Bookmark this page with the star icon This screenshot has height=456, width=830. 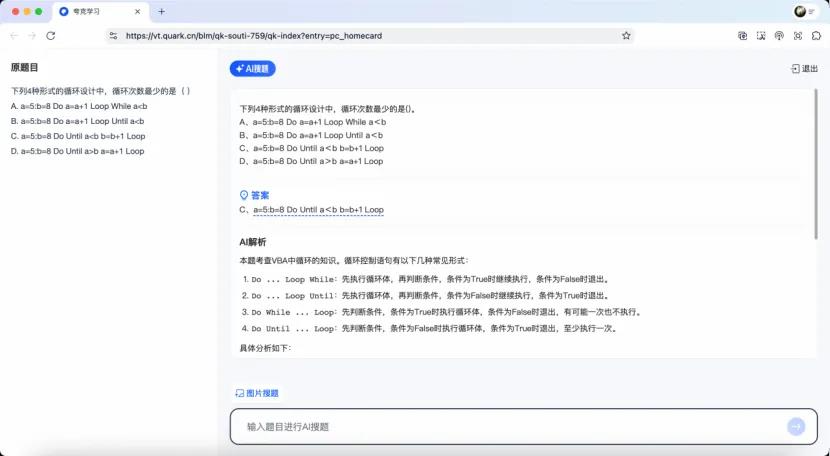pyautogui.click(x=626, y=35)
